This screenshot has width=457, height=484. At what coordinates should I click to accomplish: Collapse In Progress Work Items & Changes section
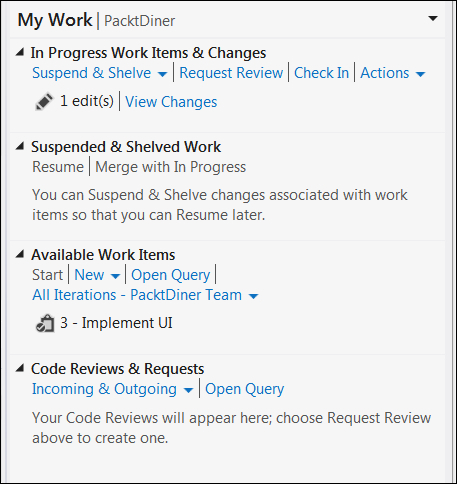coord(20,52)
